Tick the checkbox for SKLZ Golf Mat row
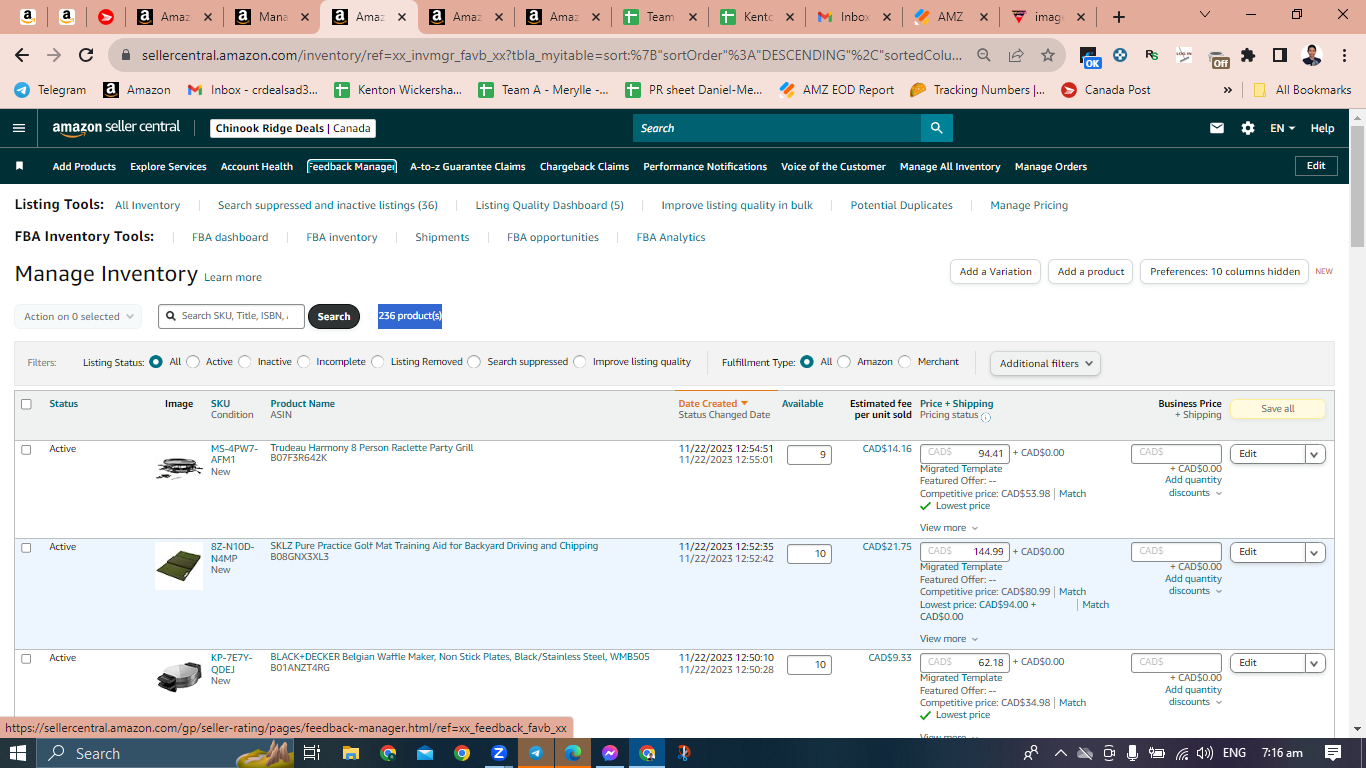Viewport: 1366px width, 768px height. (26, 547)
